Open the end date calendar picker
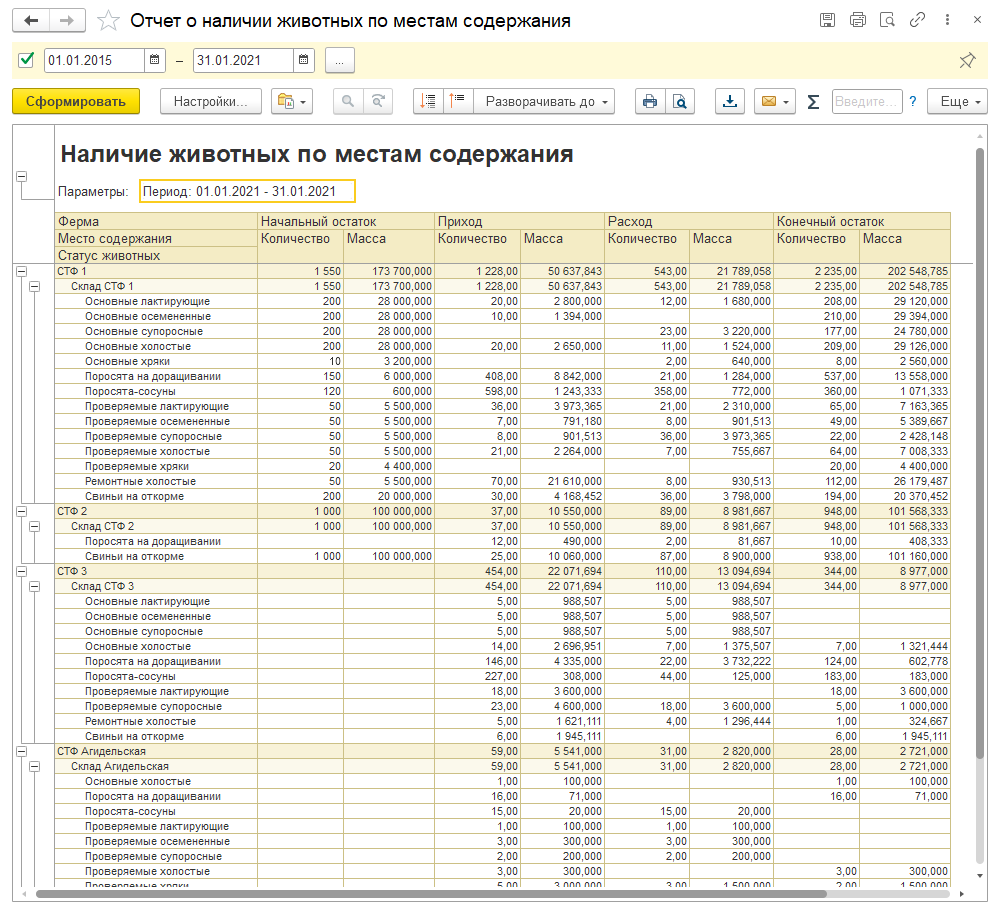 coord(304,61)
